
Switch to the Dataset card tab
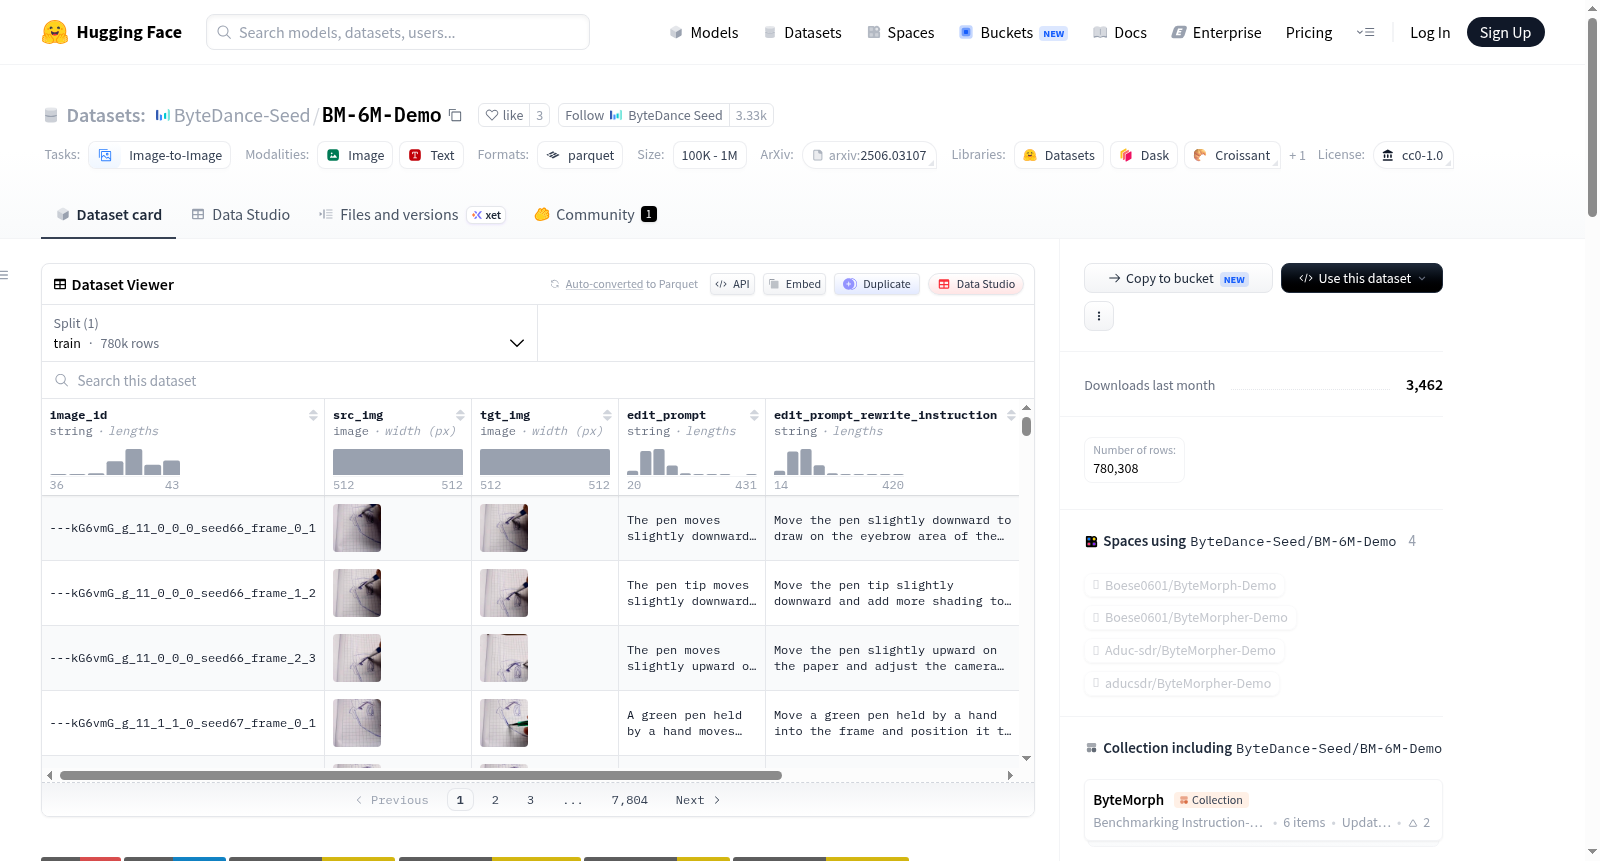(109, 214)
